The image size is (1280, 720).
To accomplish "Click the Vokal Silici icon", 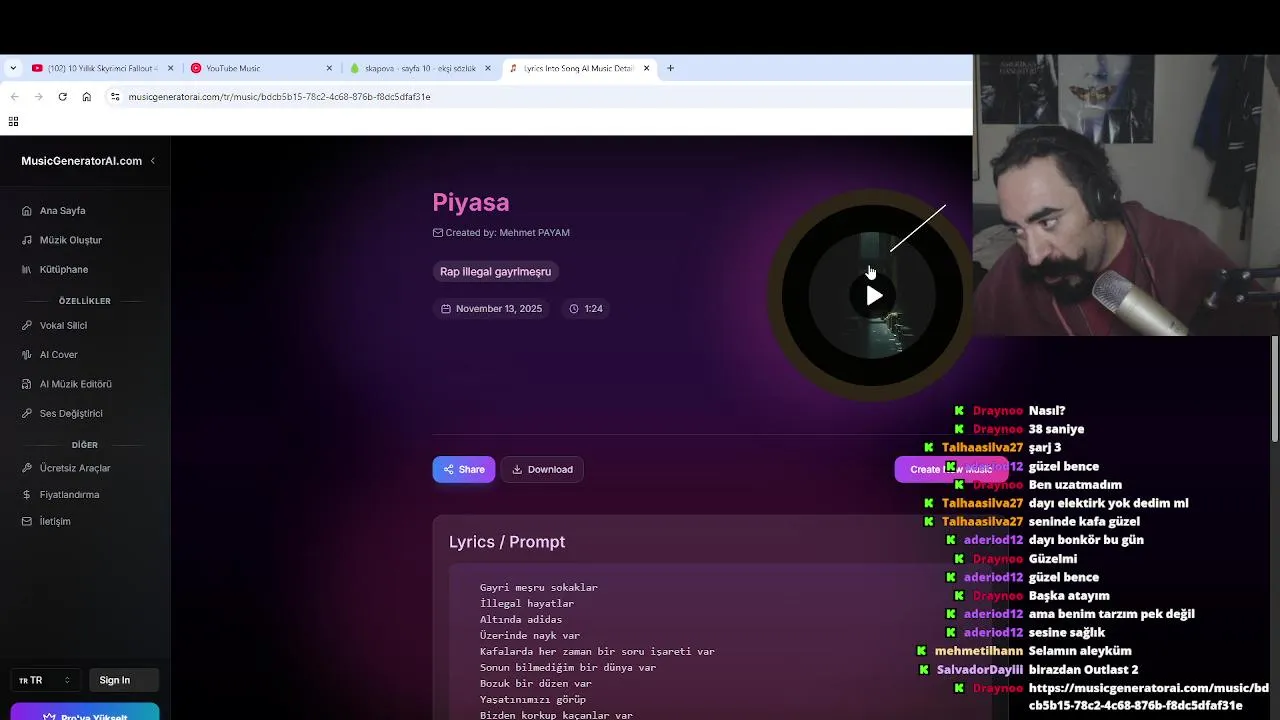I will tap(27, 325).
